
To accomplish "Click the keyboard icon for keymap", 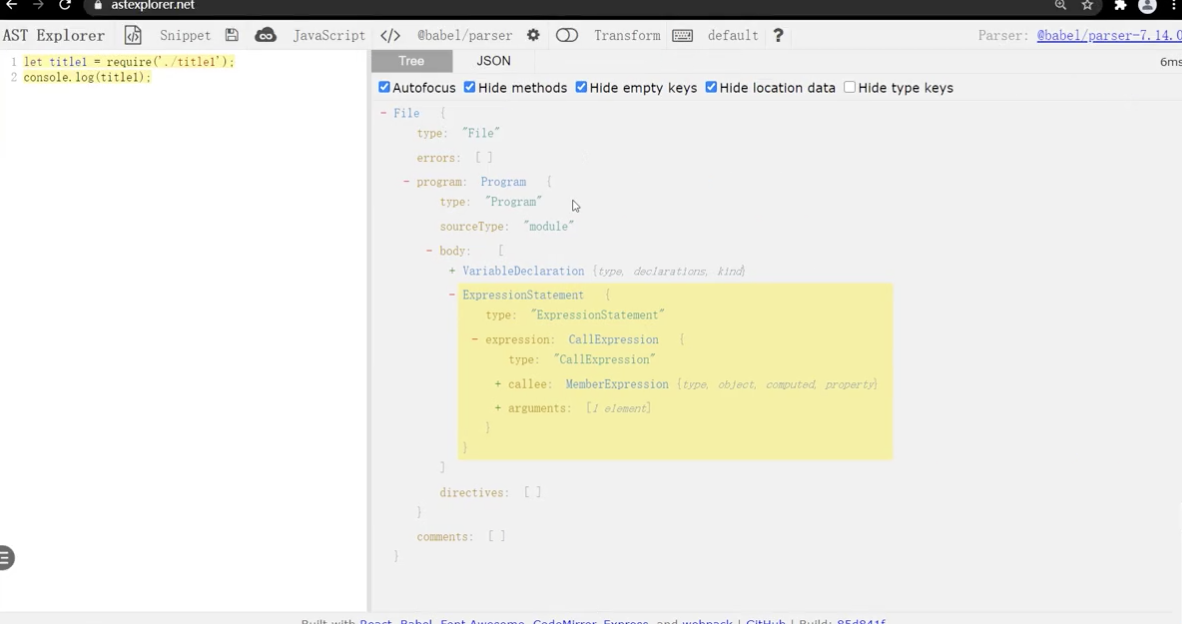I will tap(682, 35).
